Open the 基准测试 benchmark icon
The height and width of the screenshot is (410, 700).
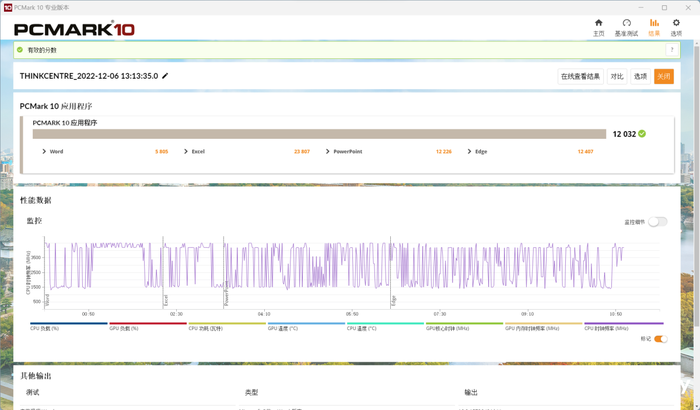tap(627, 23)
